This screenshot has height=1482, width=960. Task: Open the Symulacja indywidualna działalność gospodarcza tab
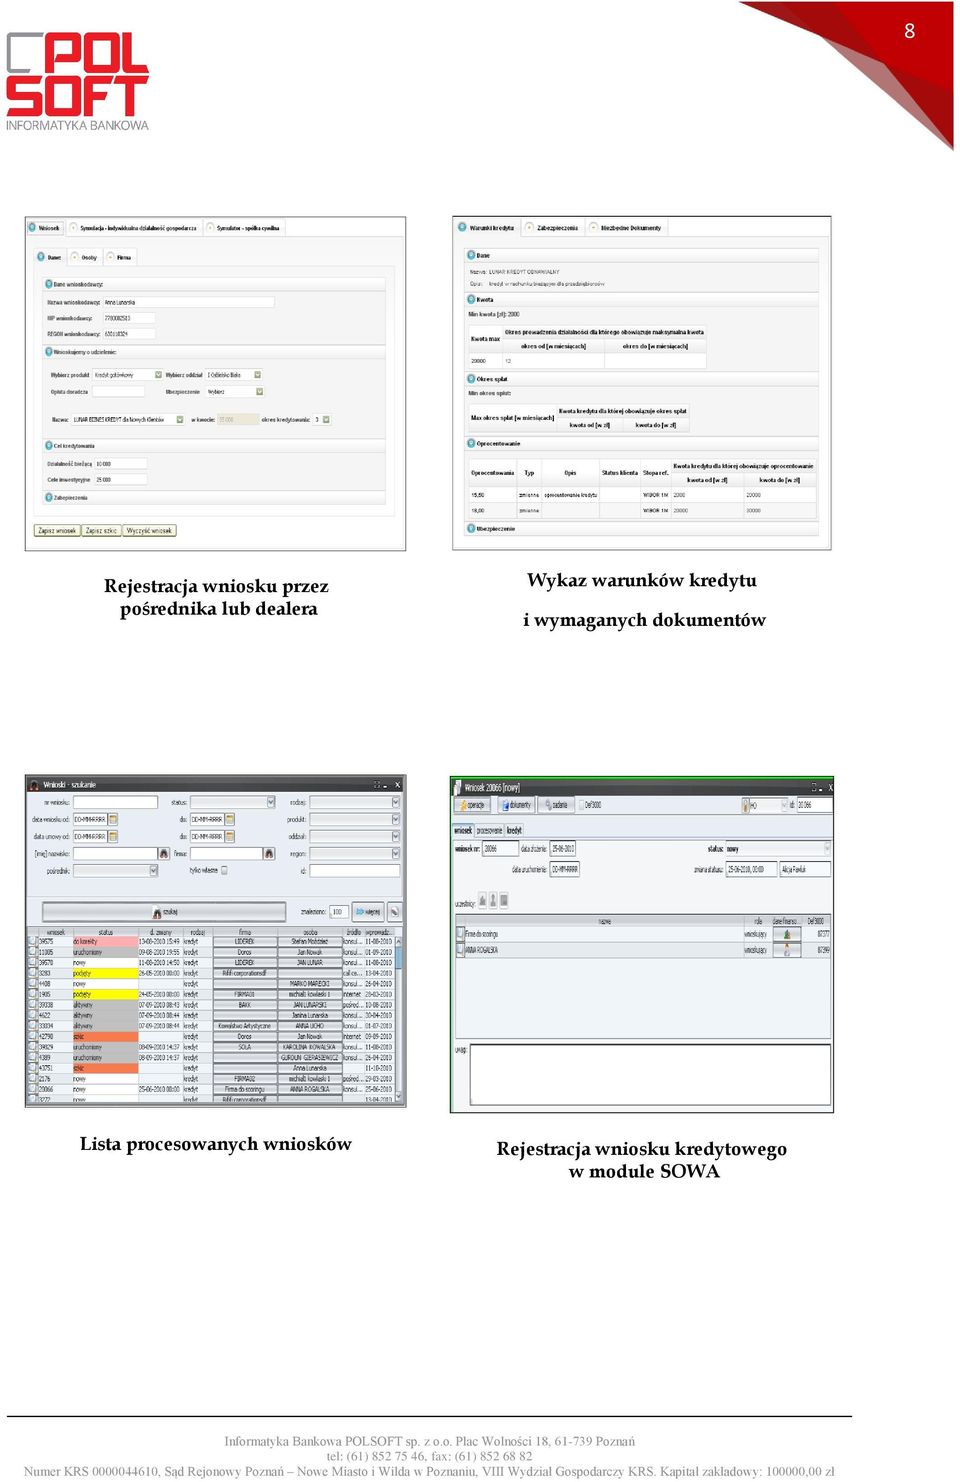coord(134,228)
